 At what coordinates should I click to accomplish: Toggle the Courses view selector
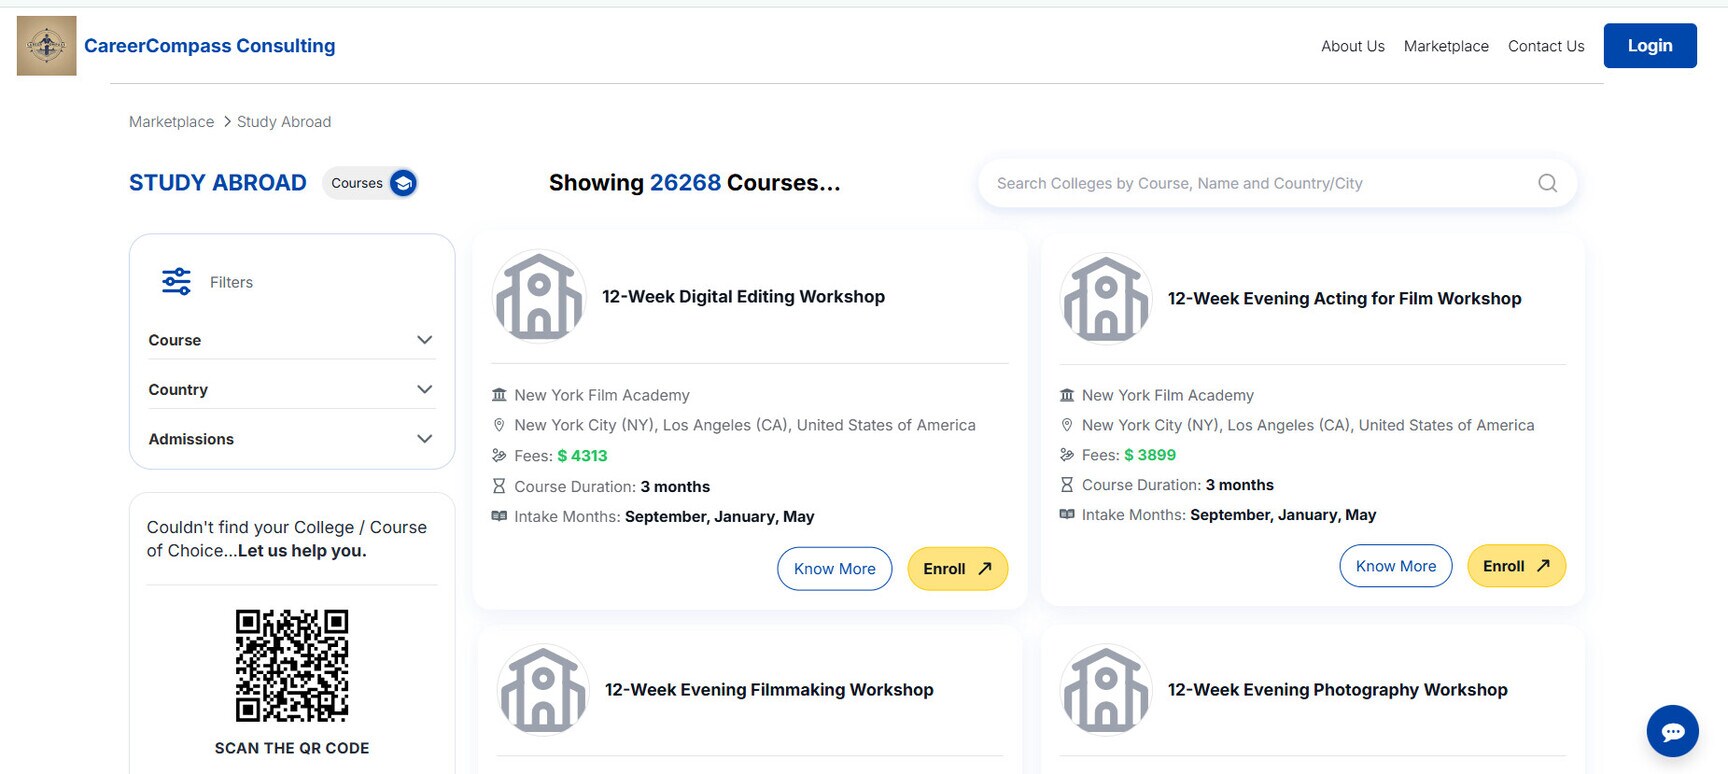(x=371, y=183)
